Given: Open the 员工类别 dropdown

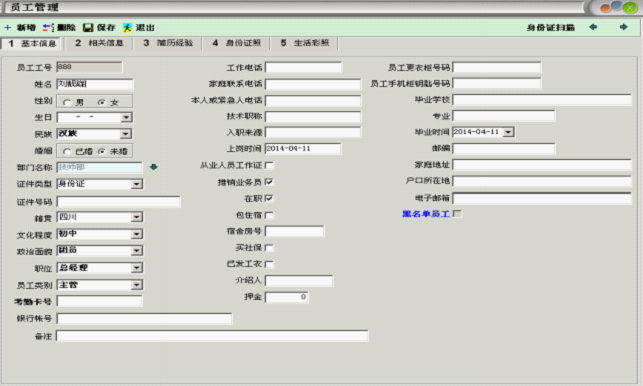Looking at the screenshot, I should pos(137,285).
